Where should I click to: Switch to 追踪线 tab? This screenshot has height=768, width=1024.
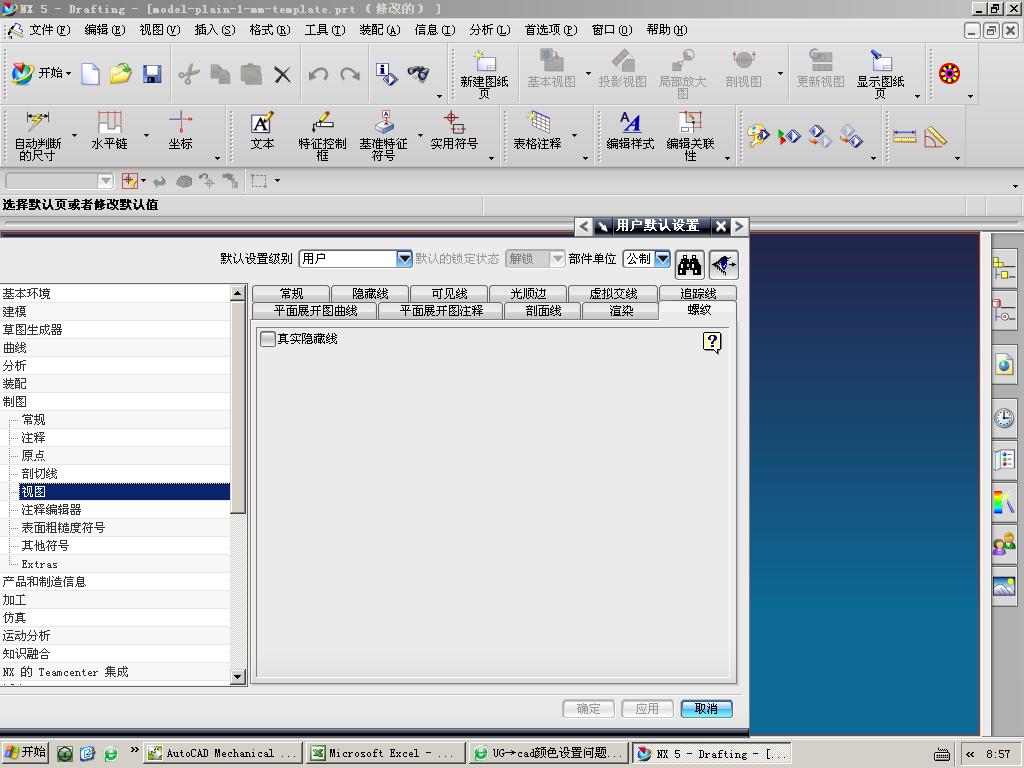[x=698, y=294]
